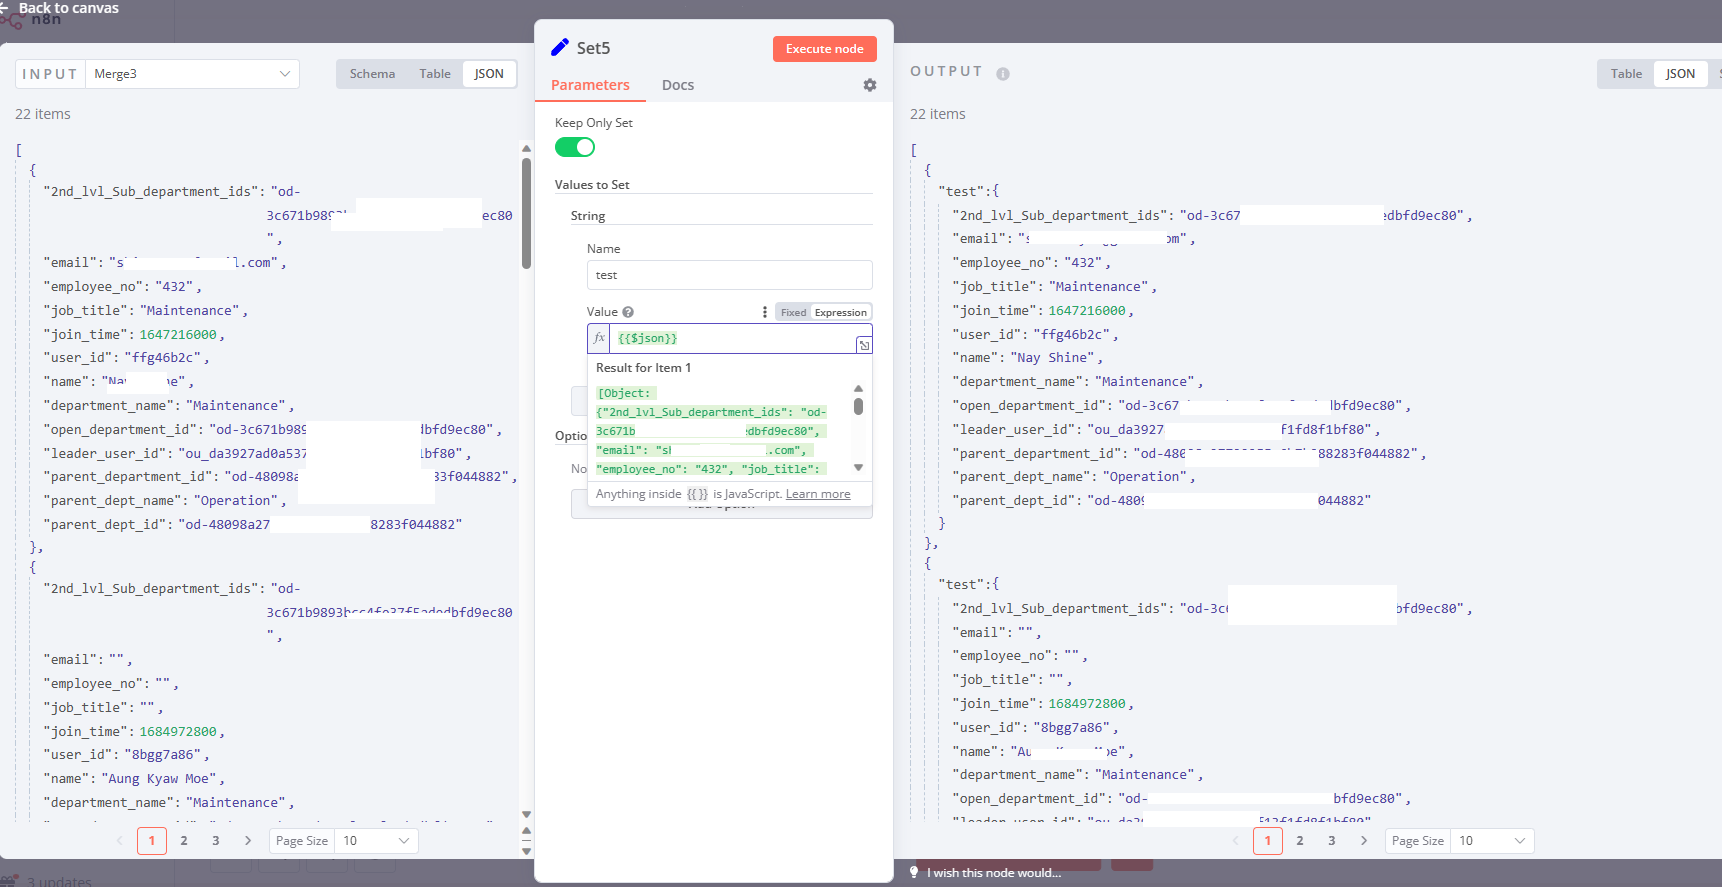
Task: Expand the expression editor window
Action: [863, 345]
